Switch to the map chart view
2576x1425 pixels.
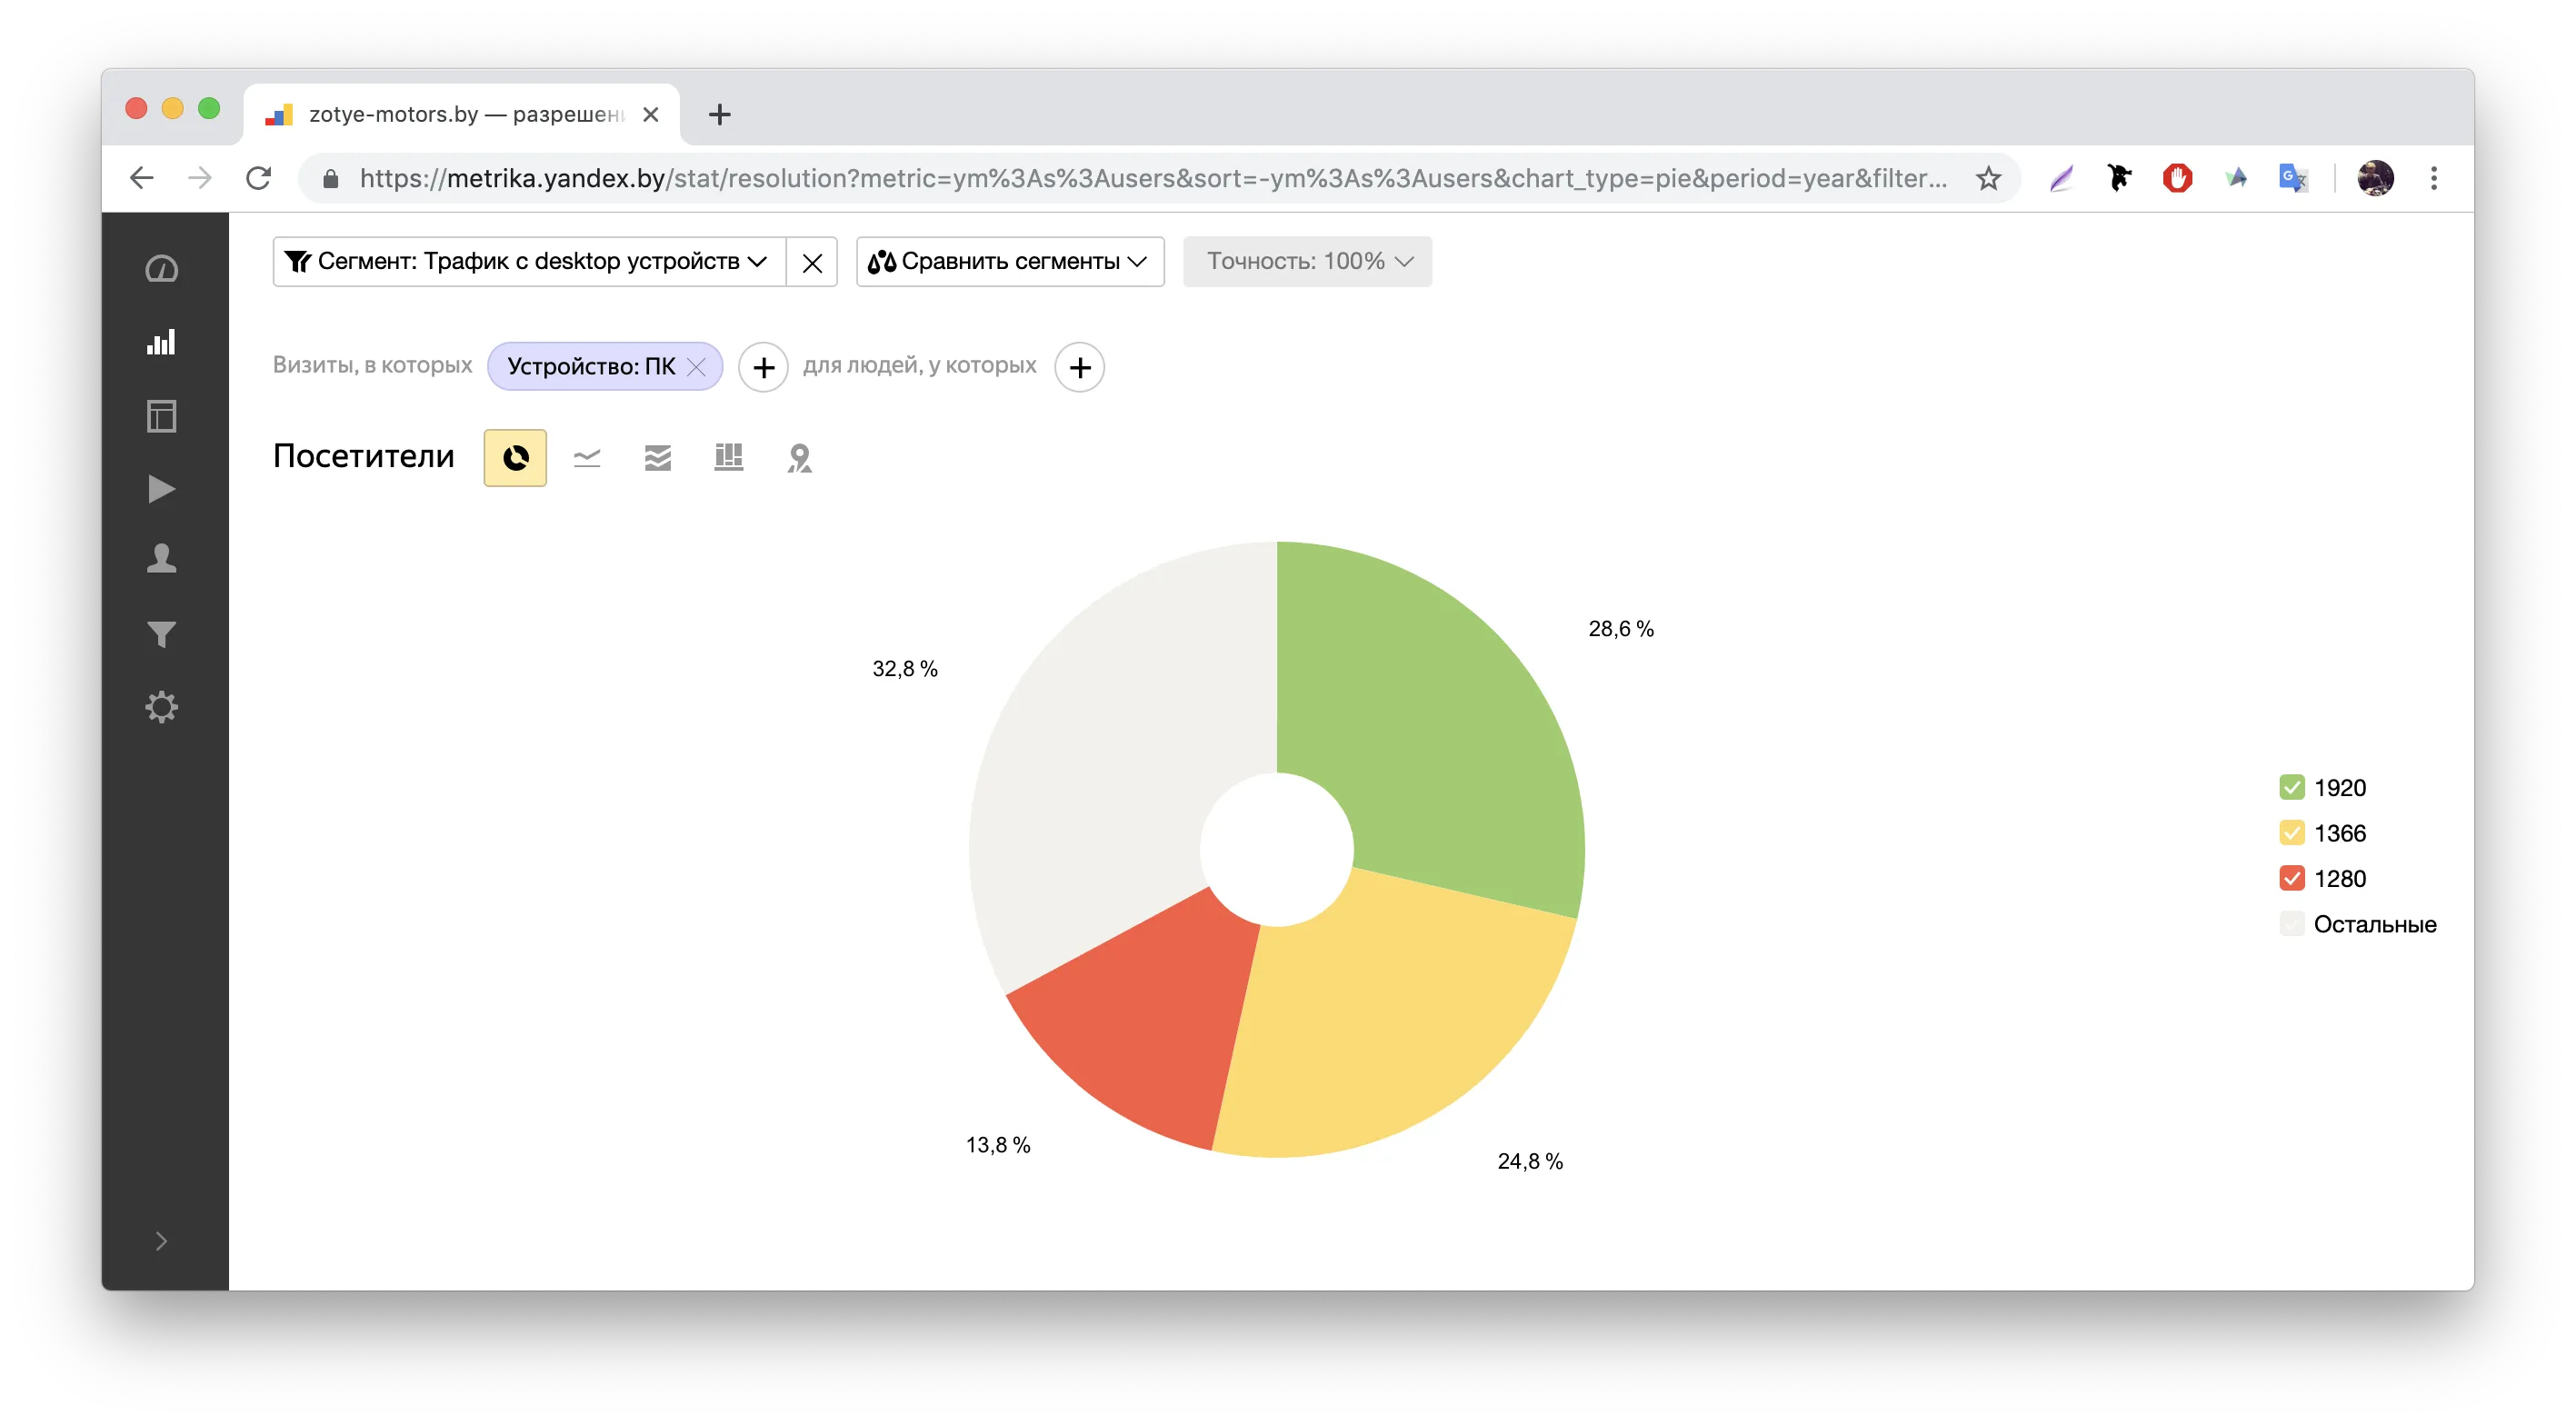[x=799, y=457]
